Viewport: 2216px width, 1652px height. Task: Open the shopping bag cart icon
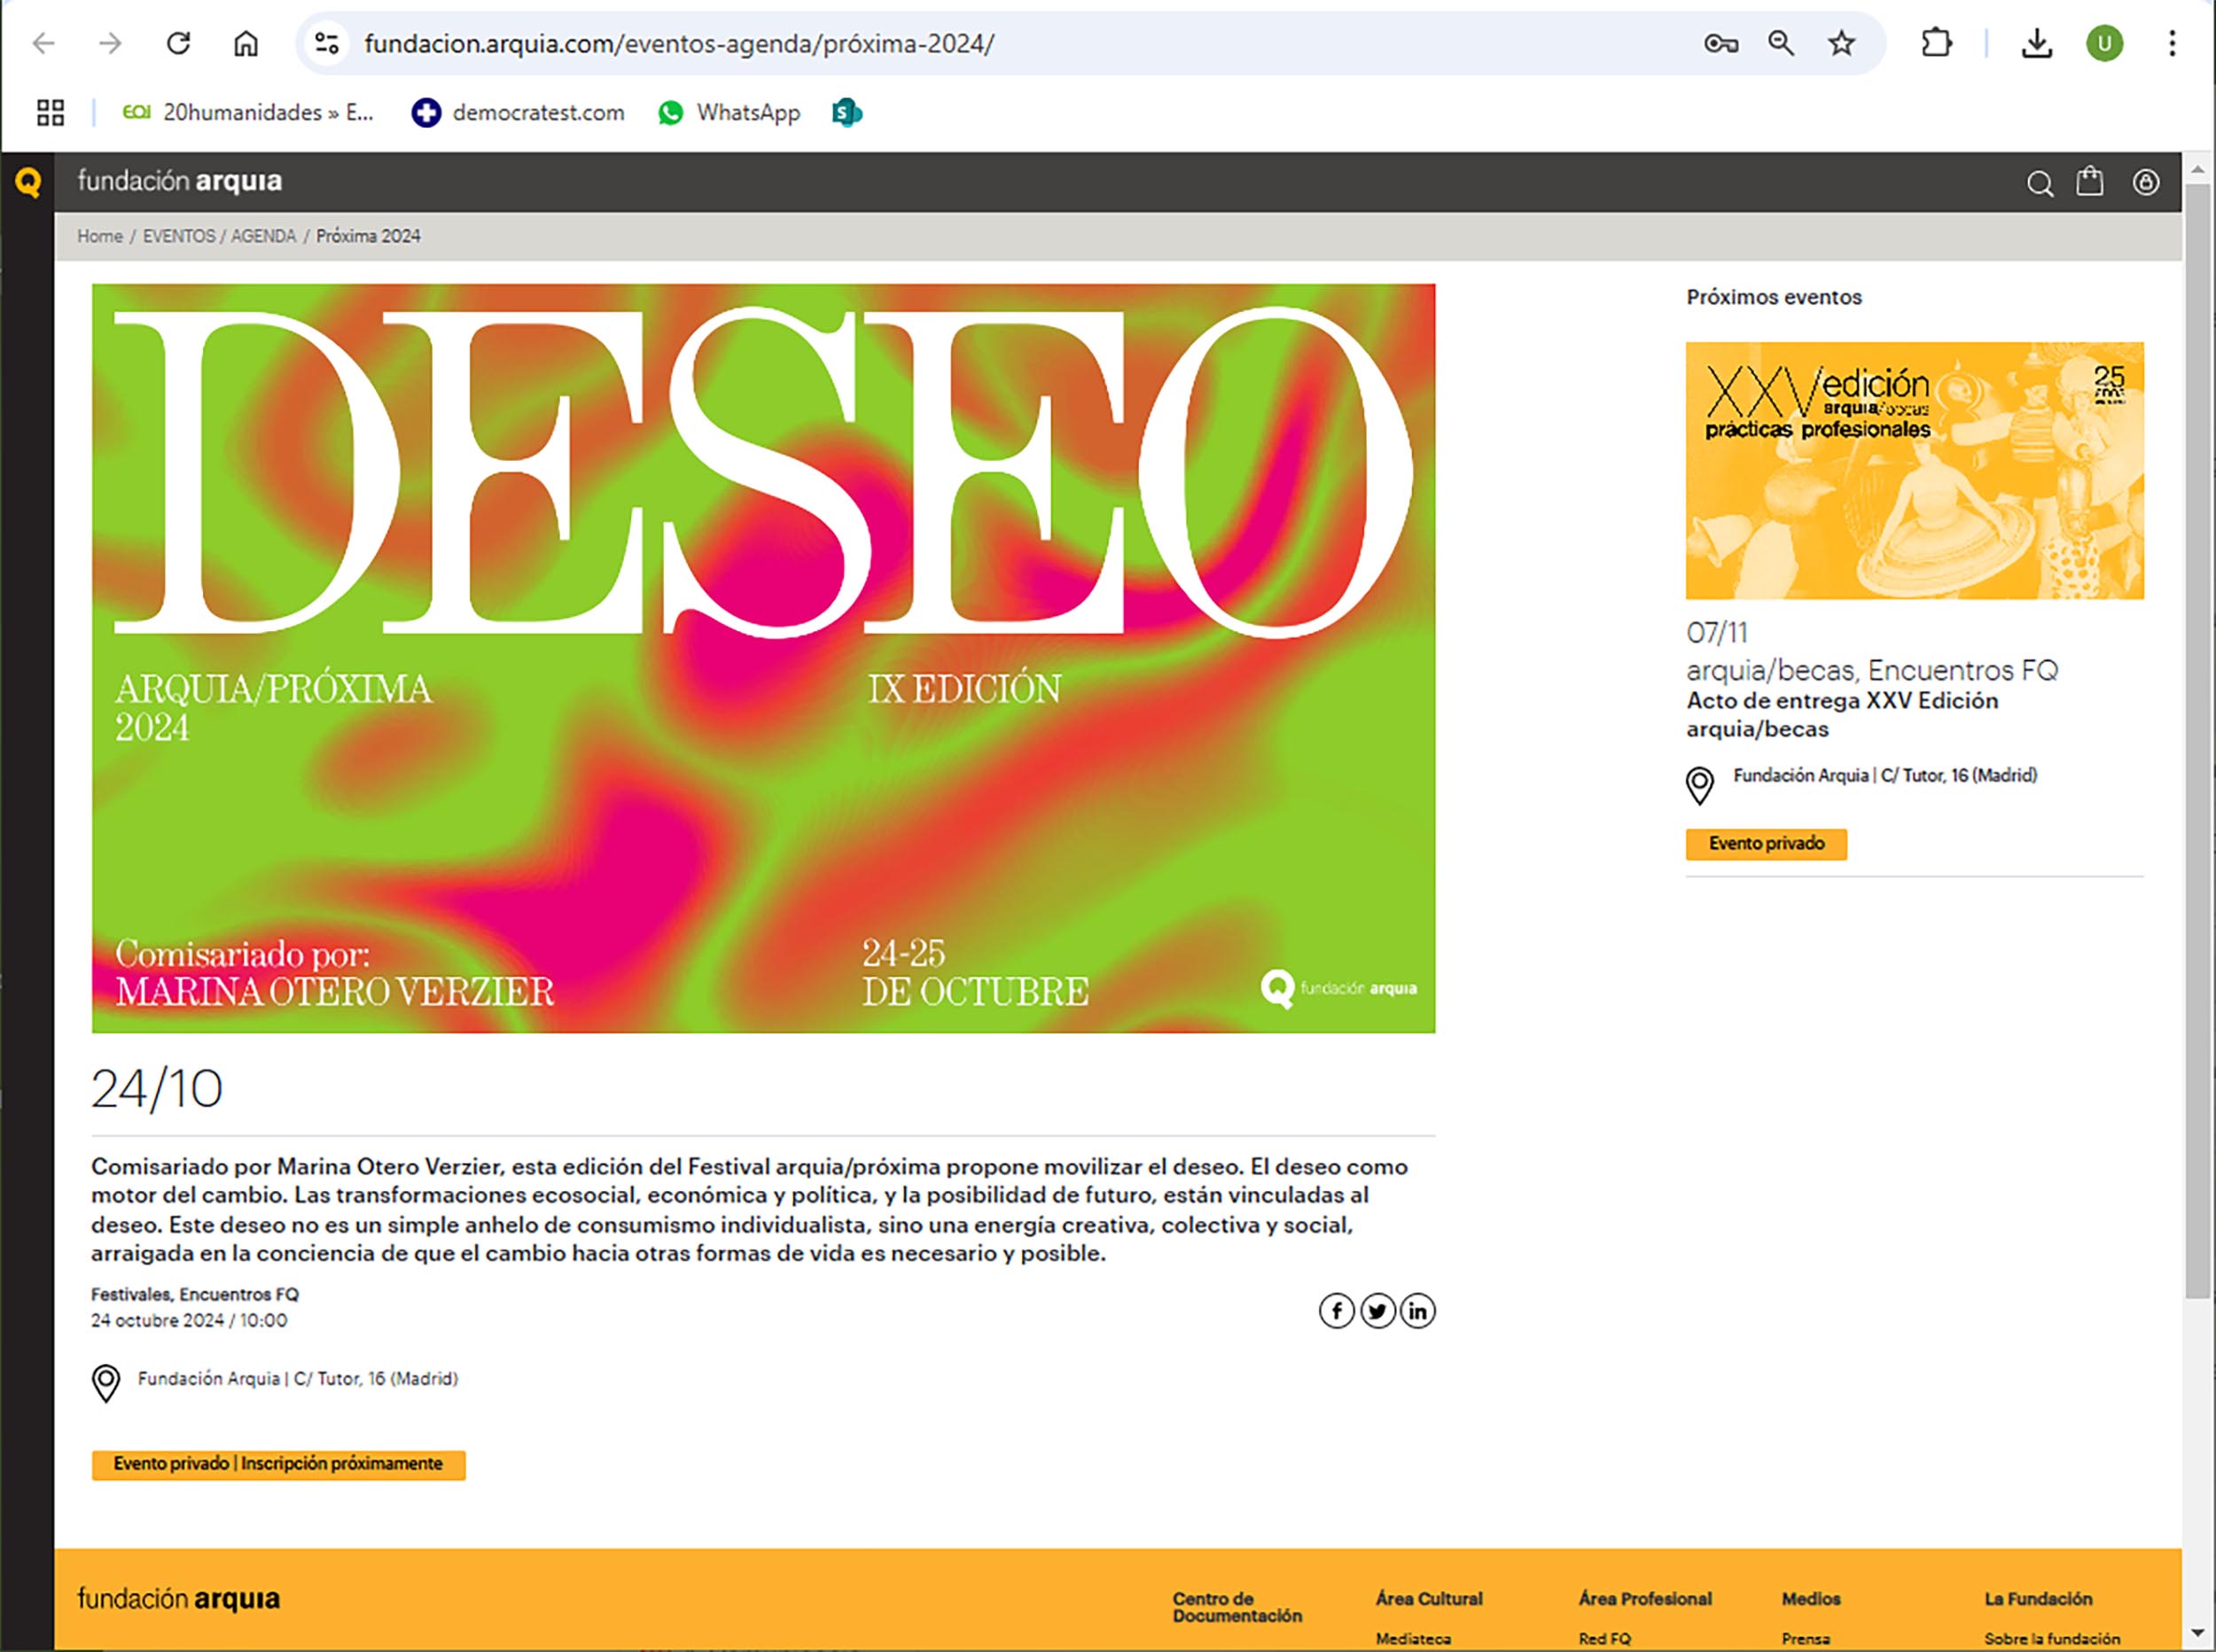[2090, 182]
